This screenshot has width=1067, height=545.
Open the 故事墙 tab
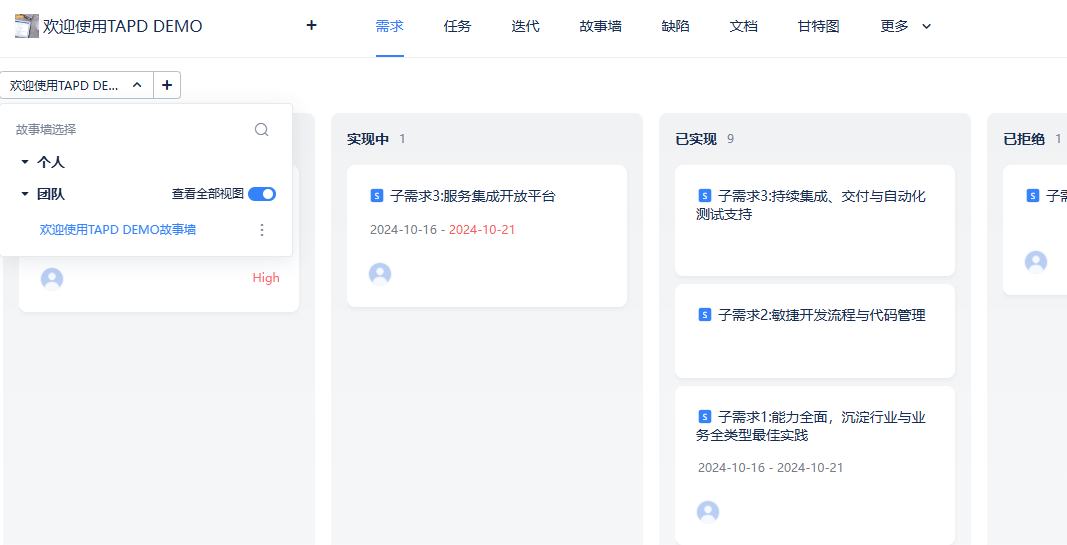(600, 27)
